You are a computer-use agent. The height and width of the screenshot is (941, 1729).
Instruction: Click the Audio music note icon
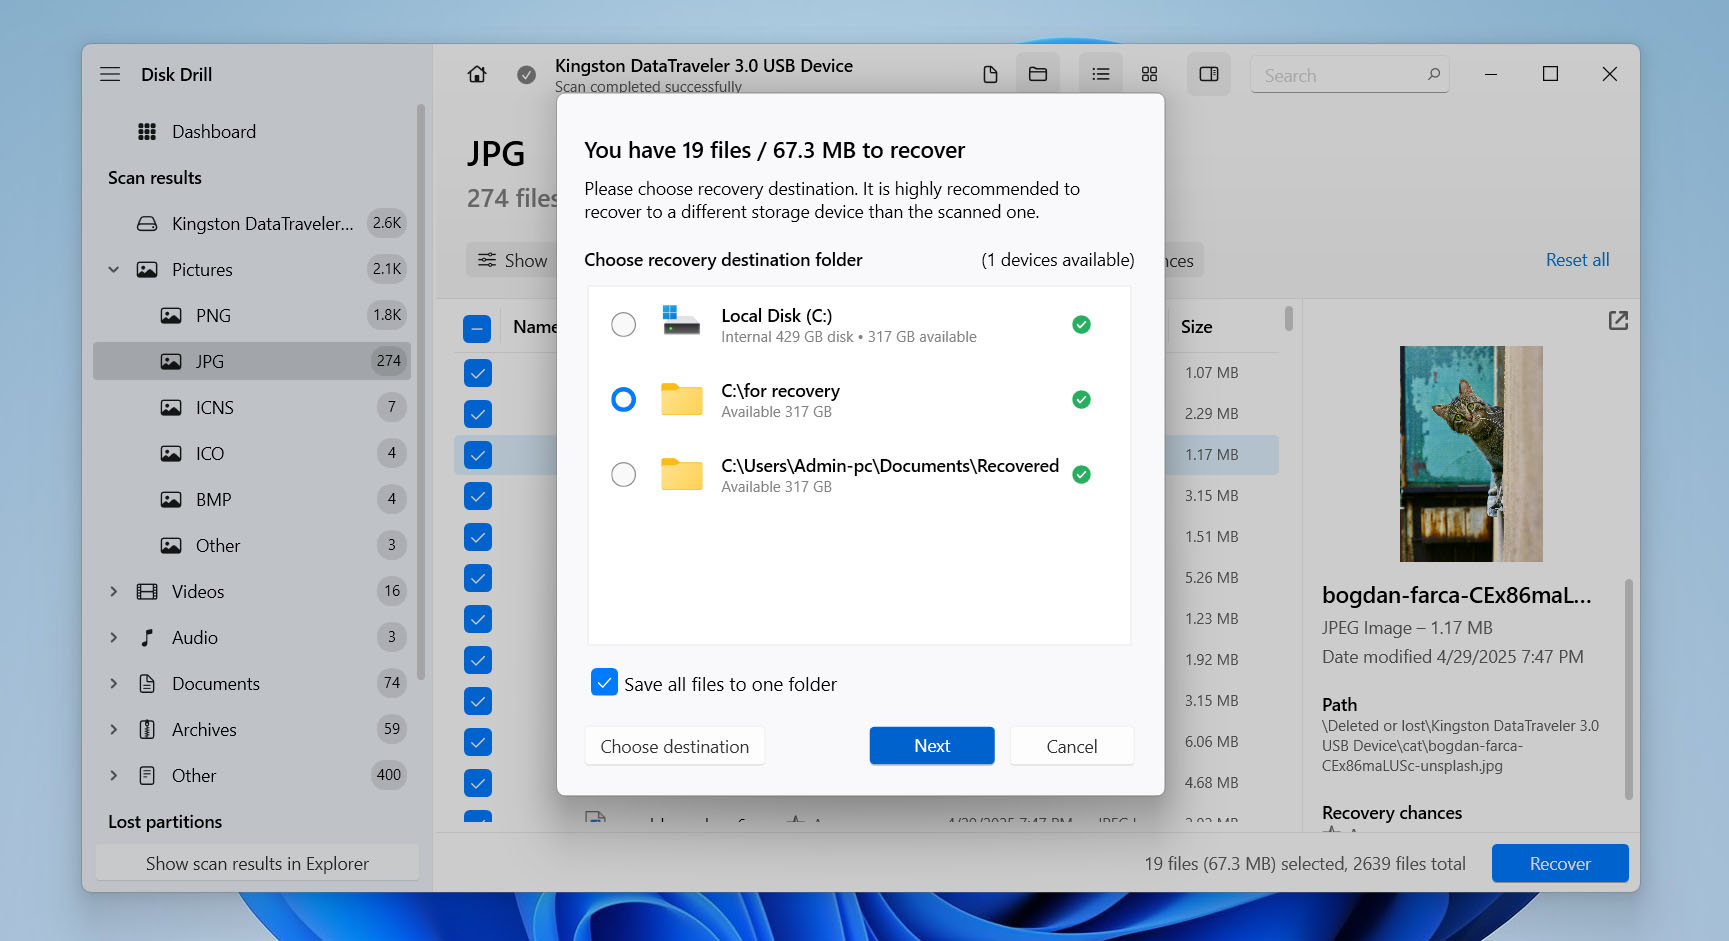pos(147,638)
